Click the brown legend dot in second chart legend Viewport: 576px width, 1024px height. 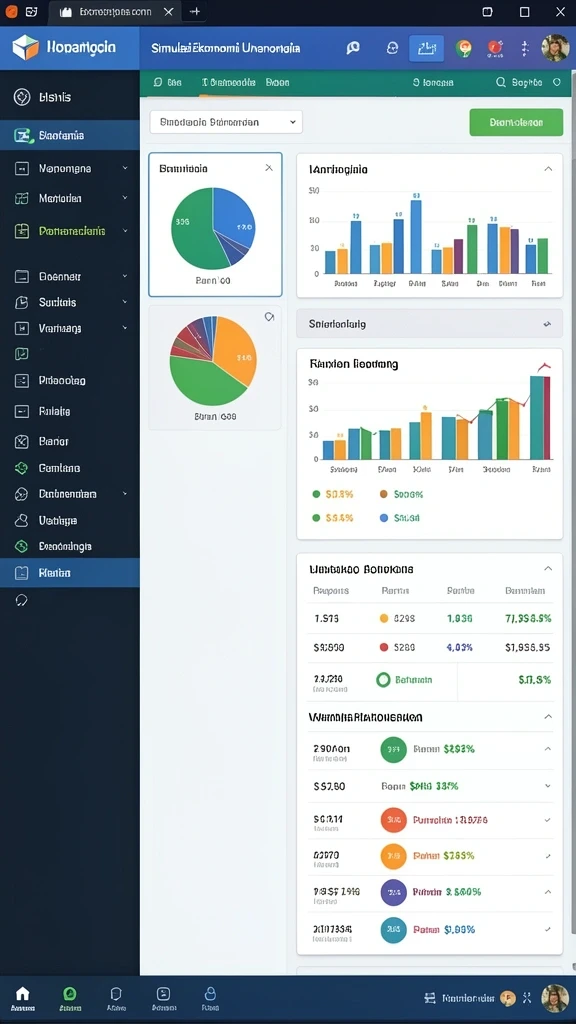click(383, 494)
